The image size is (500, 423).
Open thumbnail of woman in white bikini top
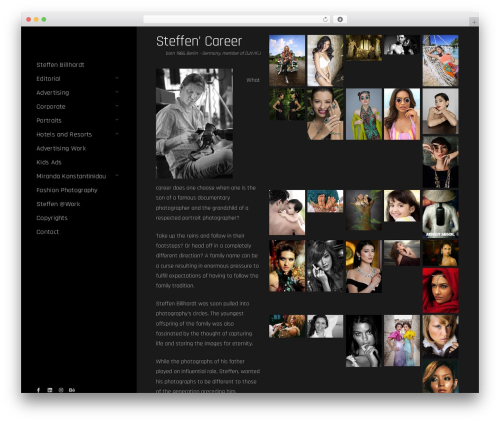[325, 61]
